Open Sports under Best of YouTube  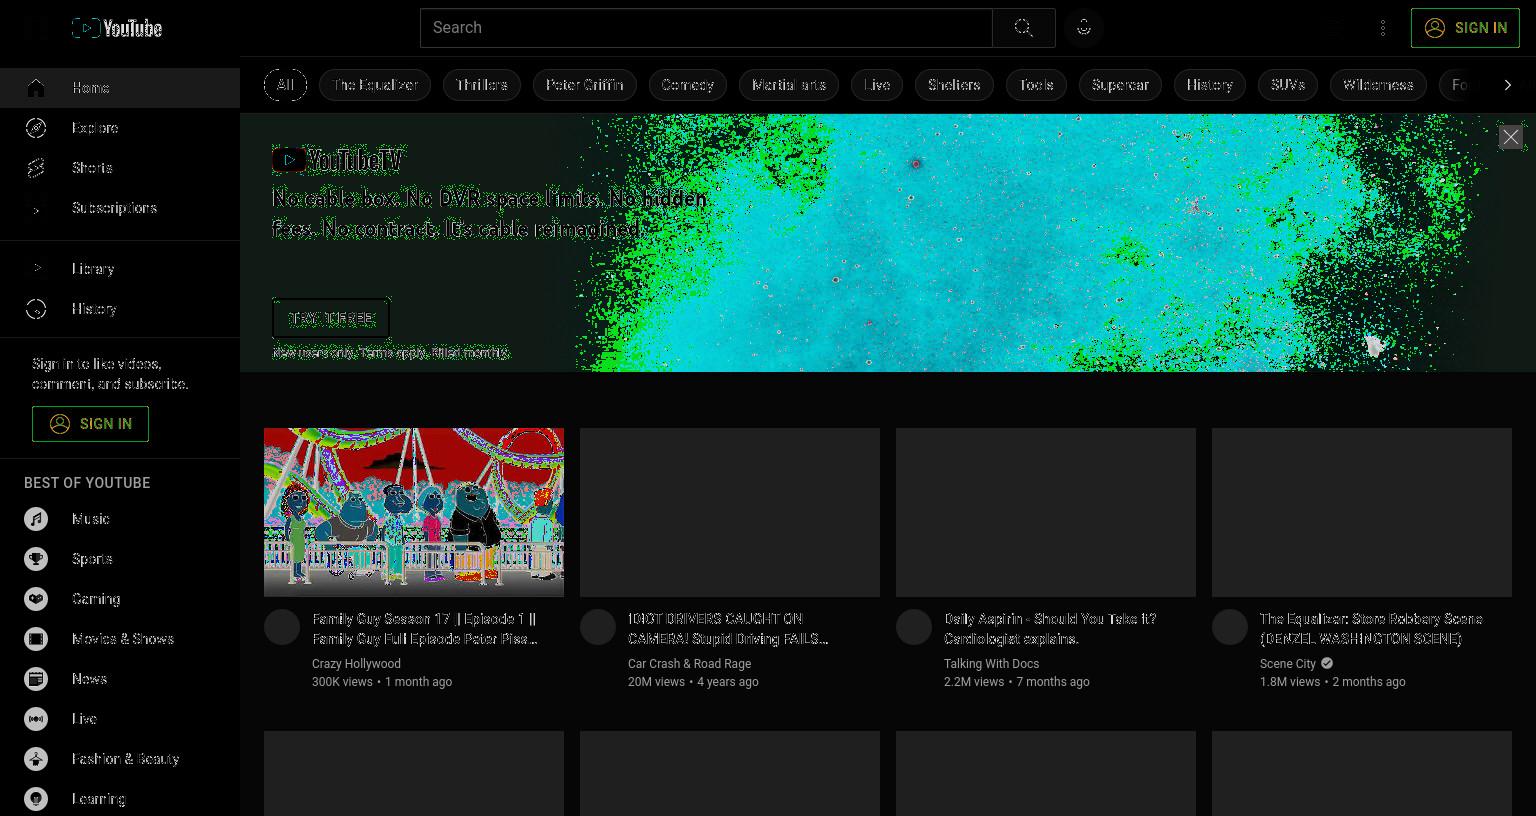pyautogui.click(x=120, y=559)
